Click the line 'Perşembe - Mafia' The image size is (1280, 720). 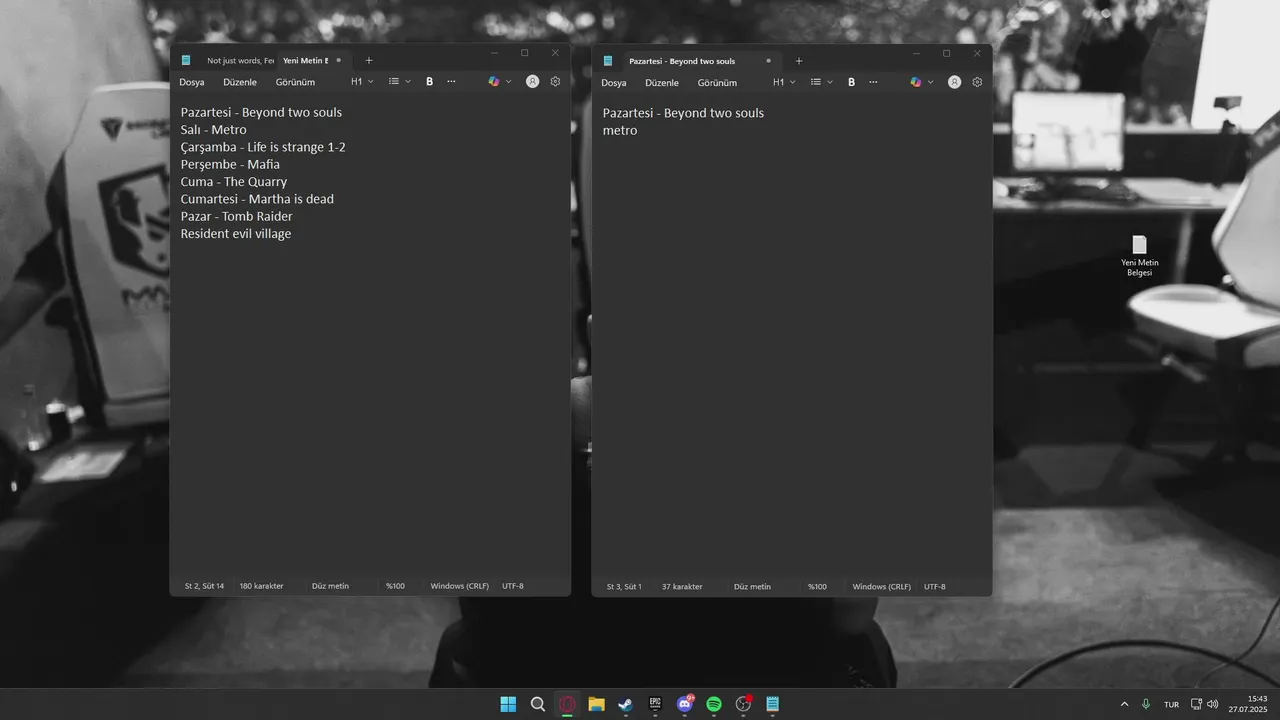[x=230, y=164]
